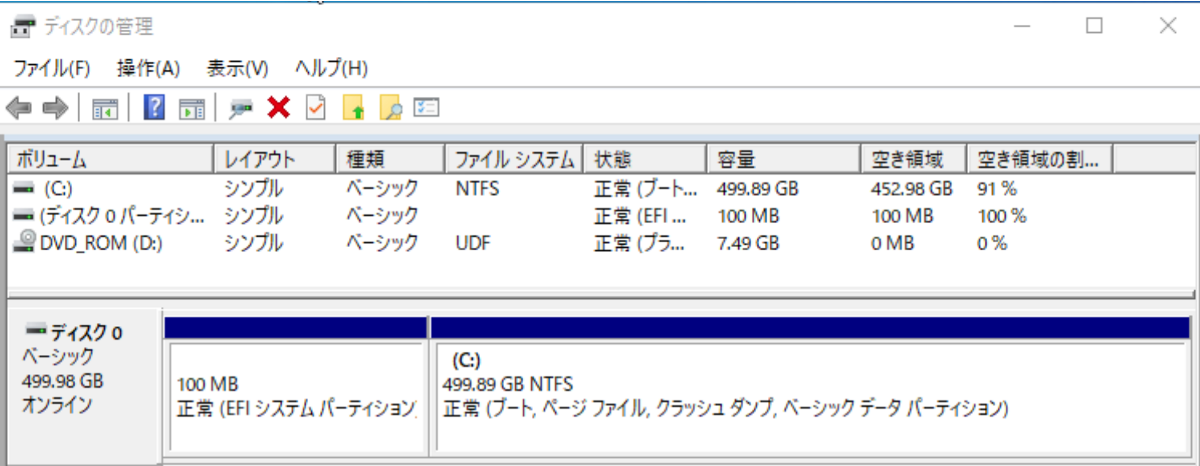Click the 499.89 GB capacity cell
The width and height of the screenshot is (1200, 466).
tap(758, 188)
